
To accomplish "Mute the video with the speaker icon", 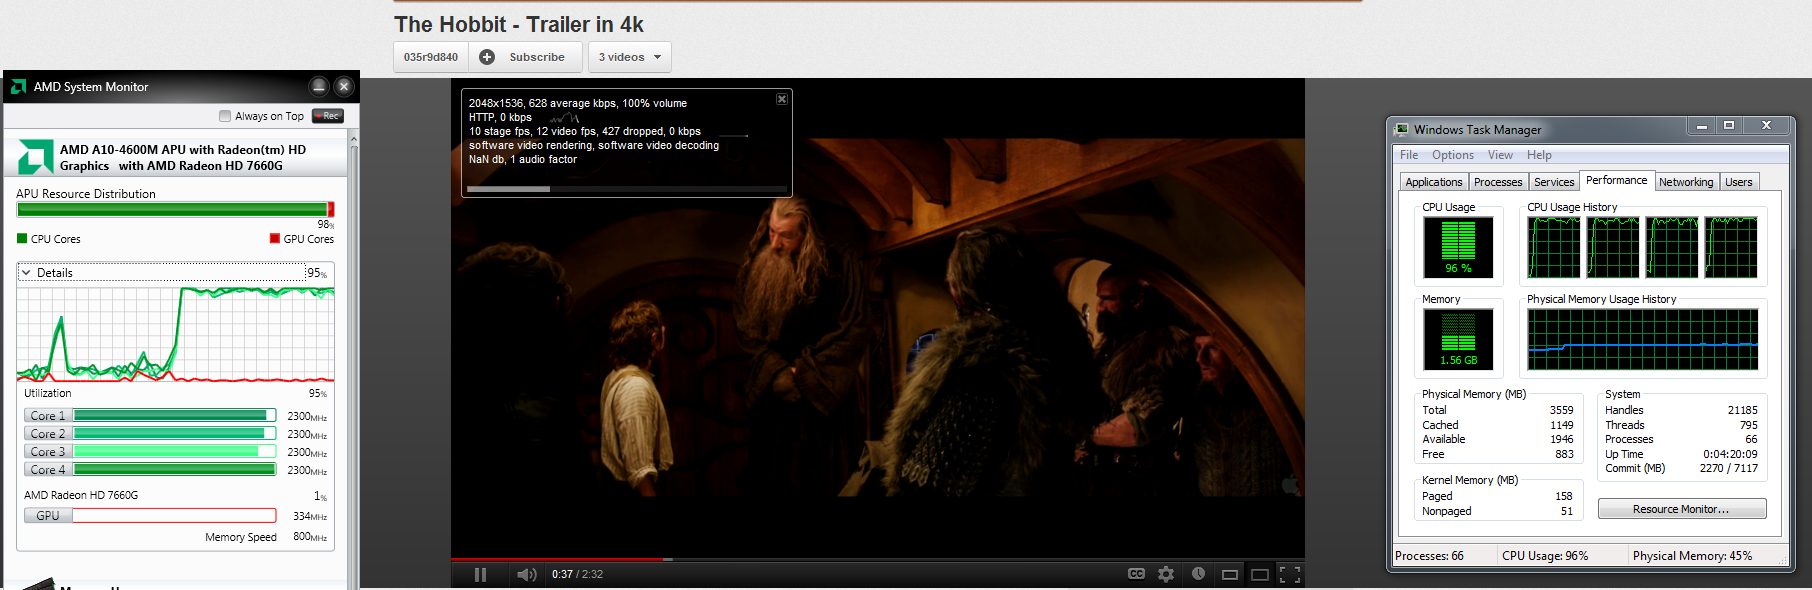I will click(526, 574).
